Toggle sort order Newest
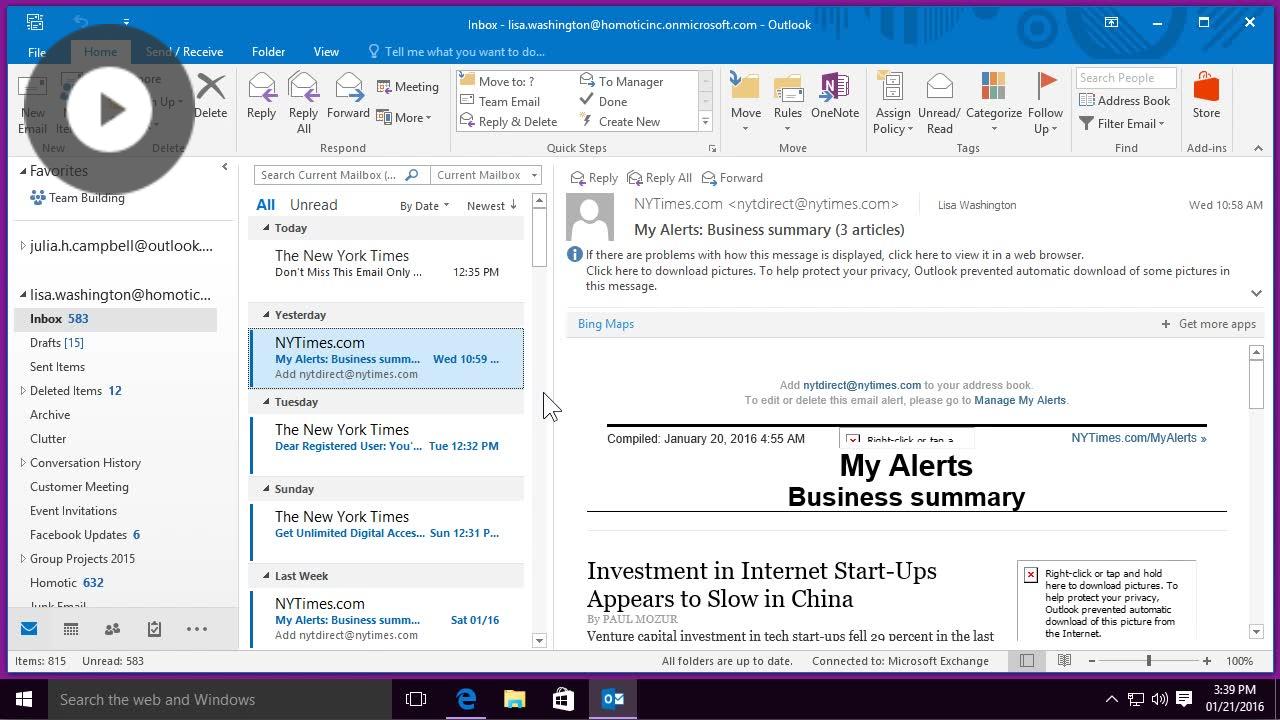The height and width of the screenshot is (720, 1280). pyautogui.click(x=492, y=205)
